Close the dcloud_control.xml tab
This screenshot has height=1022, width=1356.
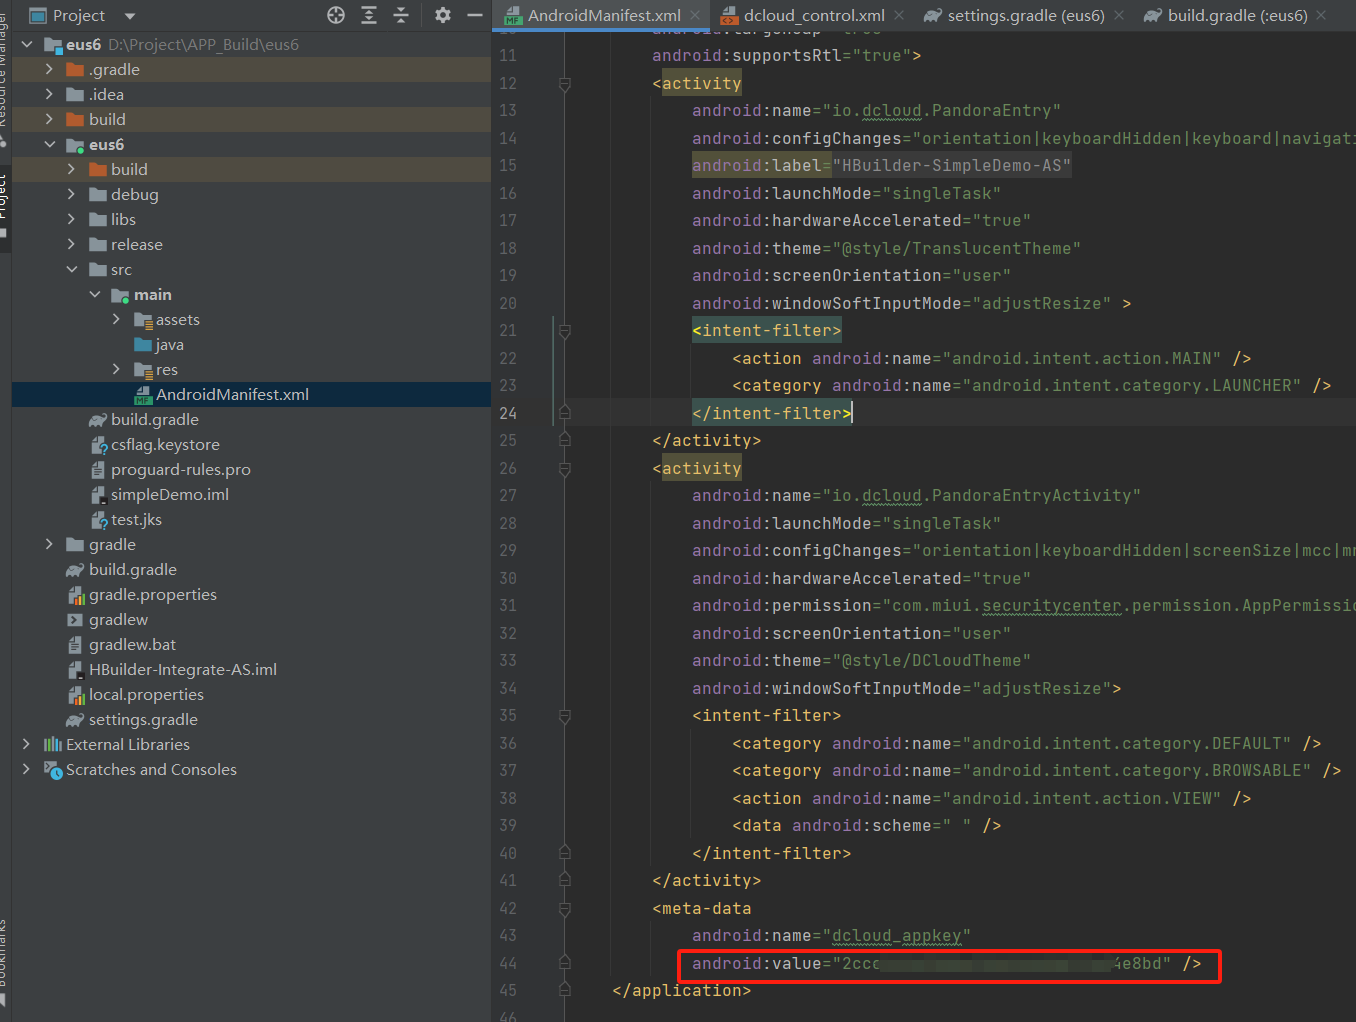(x=899, y=15)
